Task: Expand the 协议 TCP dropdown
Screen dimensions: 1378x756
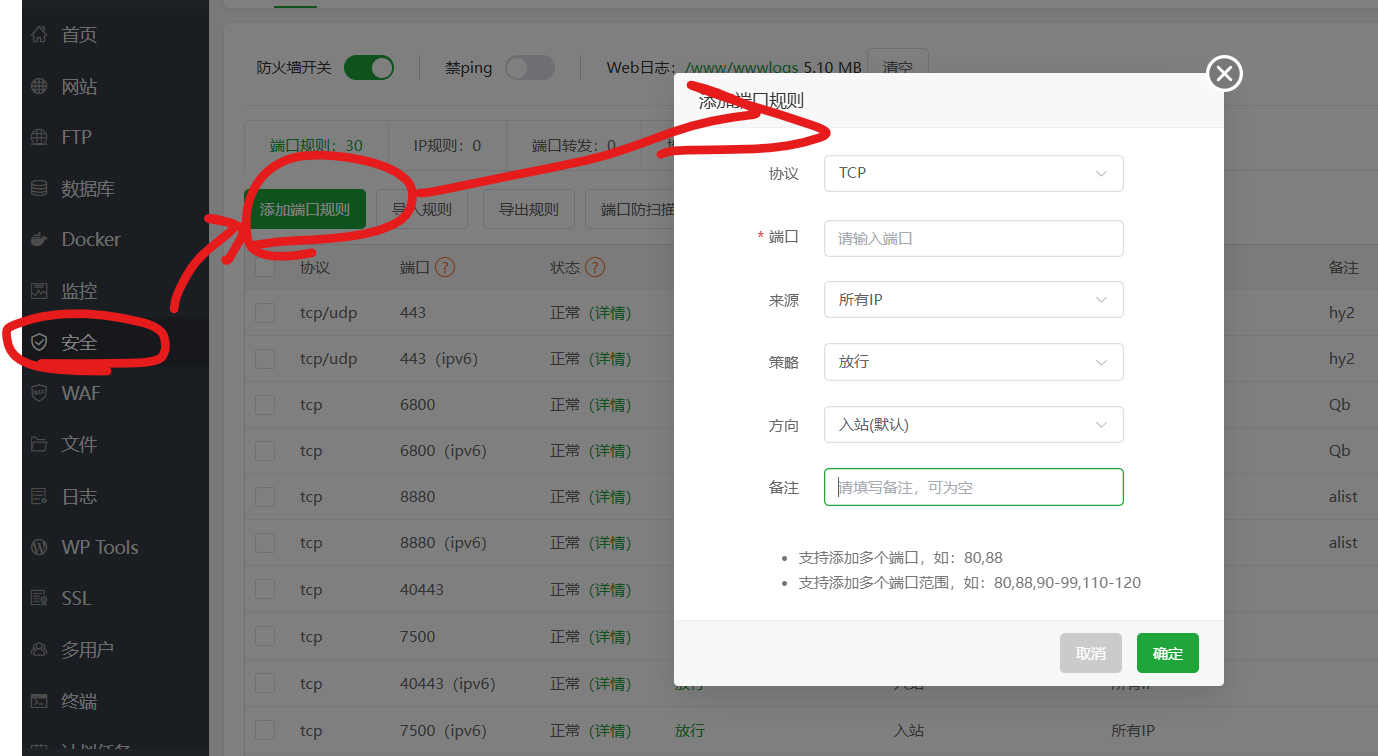Action: pos(973,173)
